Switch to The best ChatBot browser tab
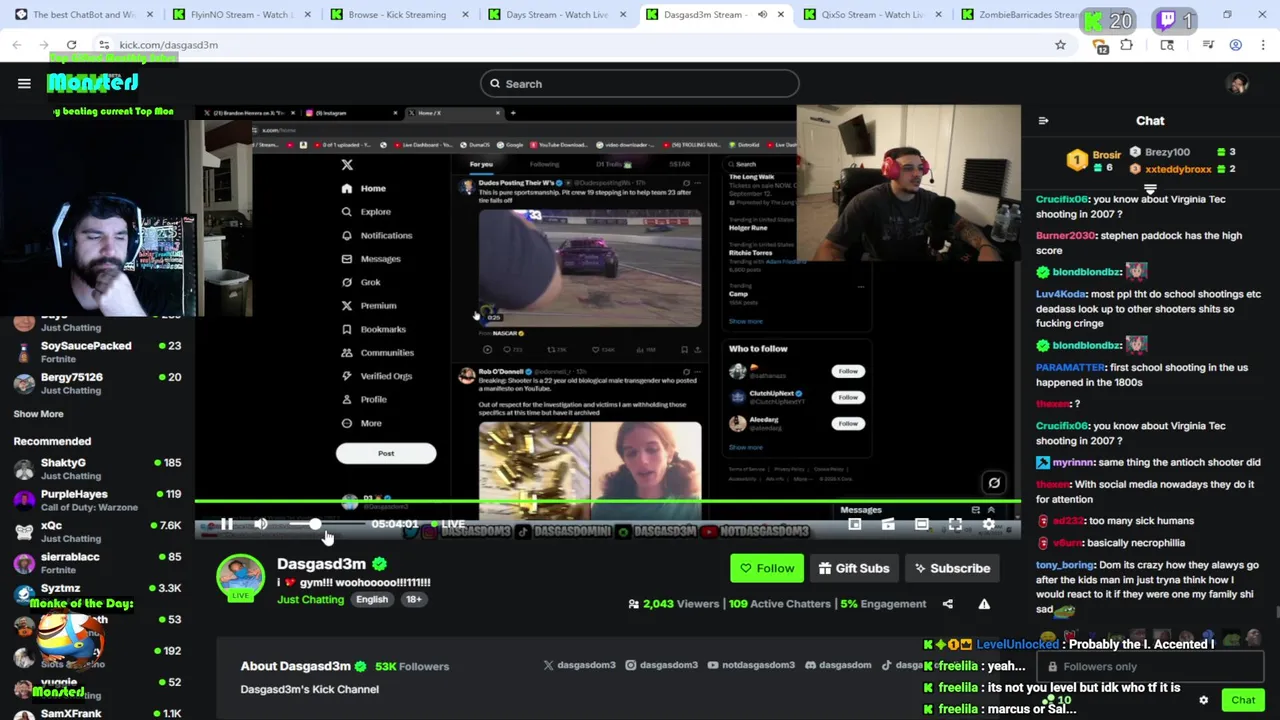The image size is (1280, 720). pyautogui.click(x=85, y=15)
